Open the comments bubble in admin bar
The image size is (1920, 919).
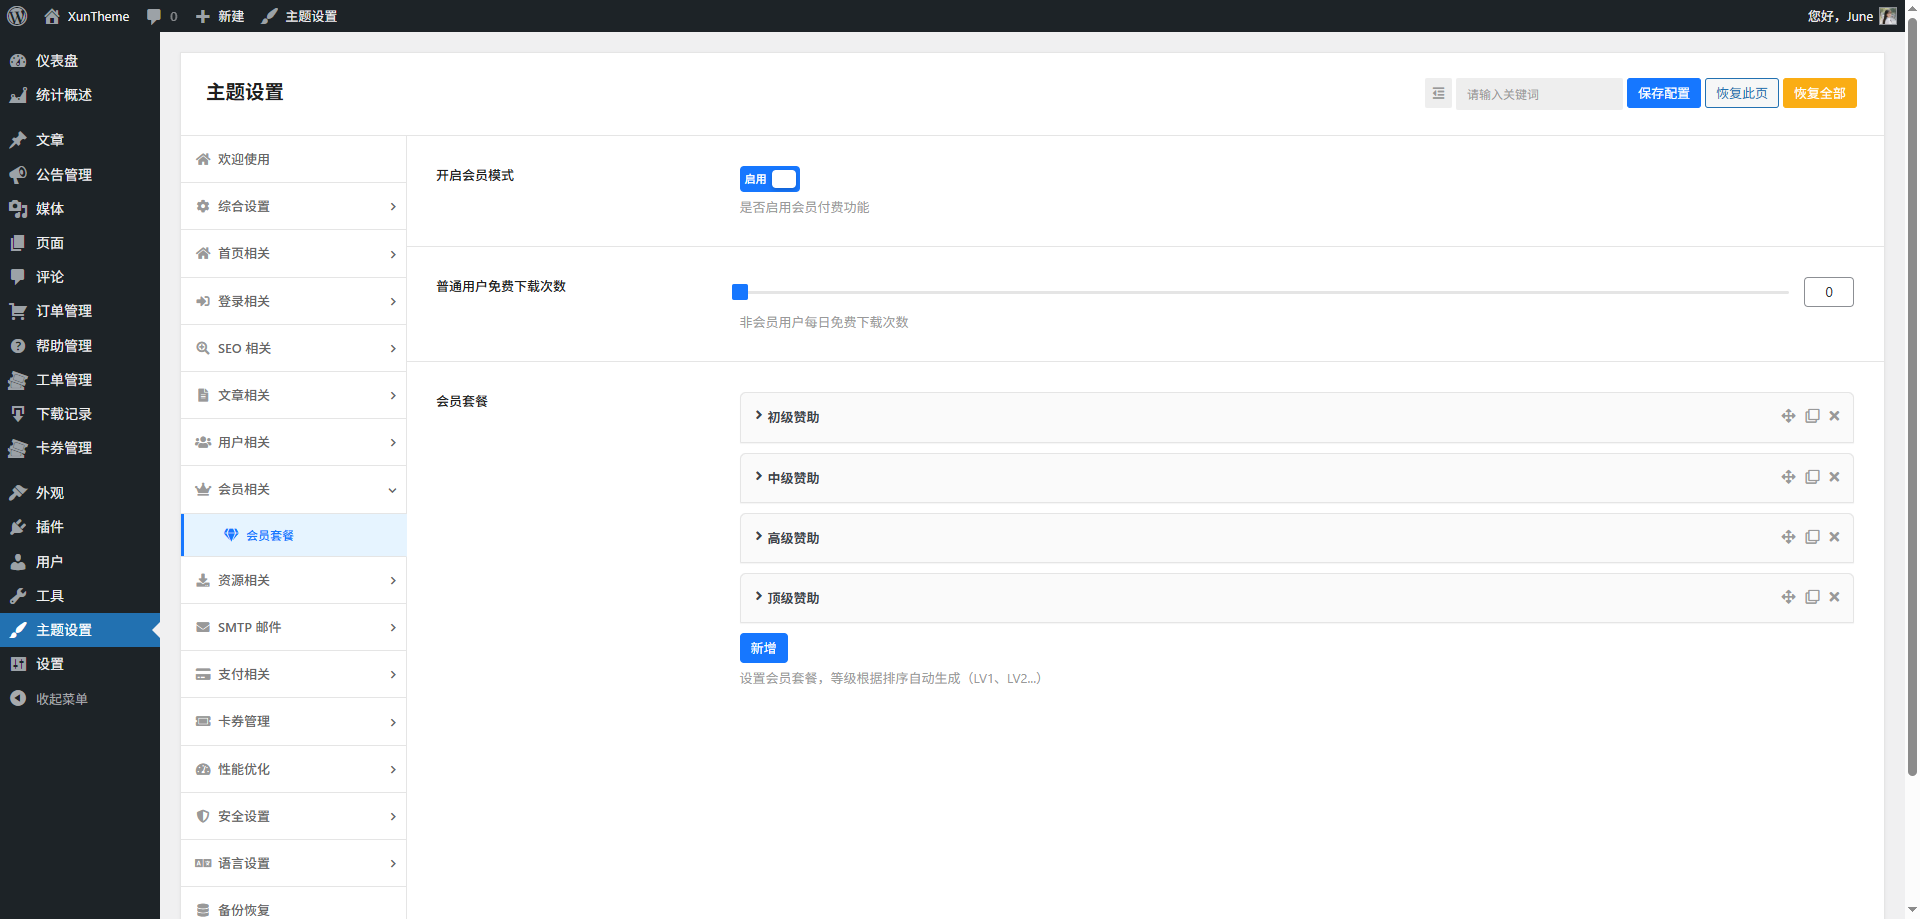[161, 16]
